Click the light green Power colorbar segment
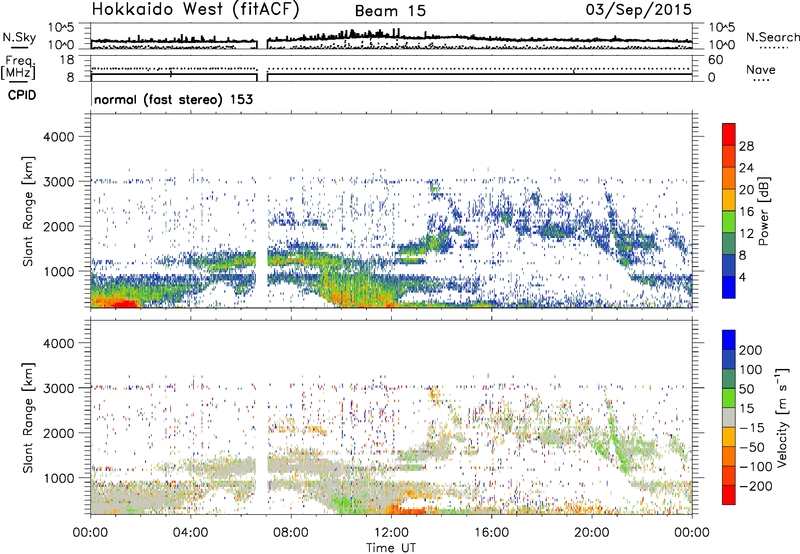This screenshot has height=554, width=800. point(729,222)
